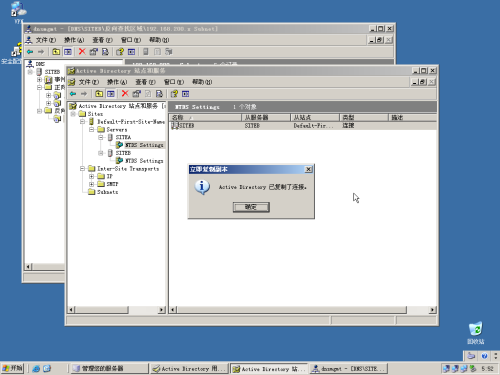Collapse Default-First-Site-Name node

pyautogui.click(x=82, y=122)
